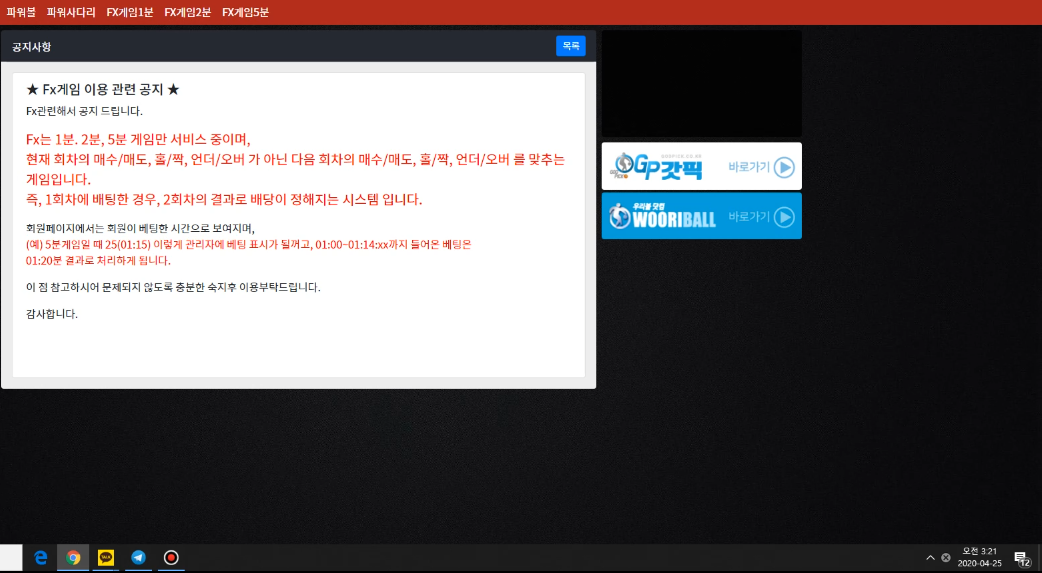Open the screen recorder taskbar icon
This screenshot has height=573, width=1042.
[x=171, y=558]
